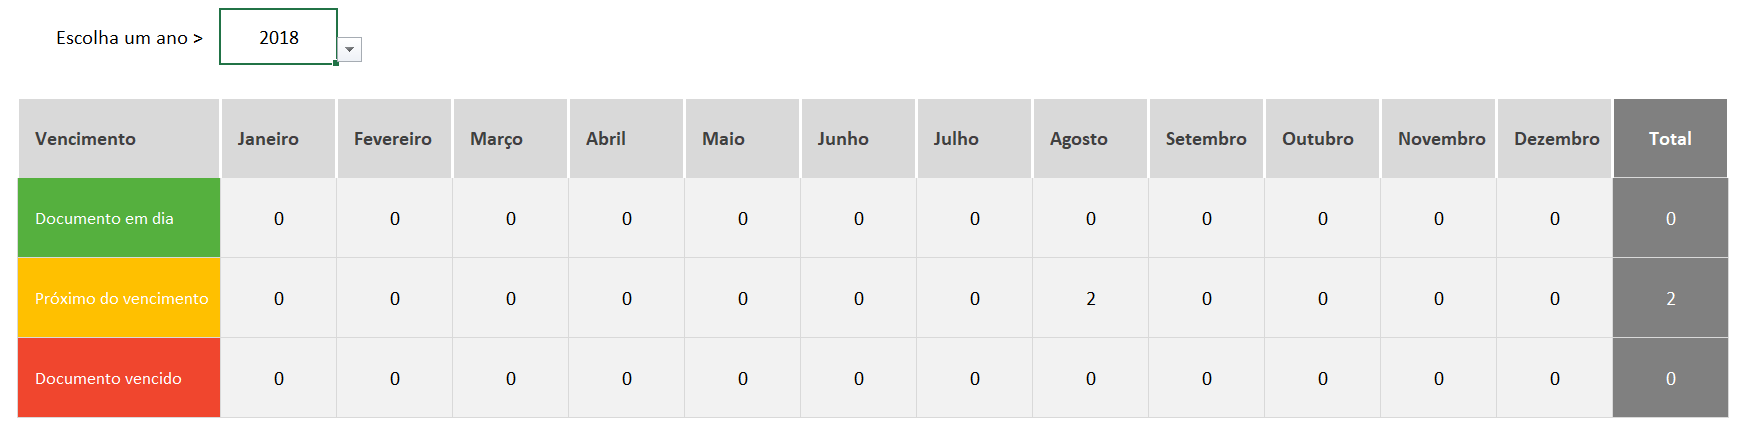Open the year dropdown arrow
The height and width of the screenshot is (441, 1753).
(349, 50)
